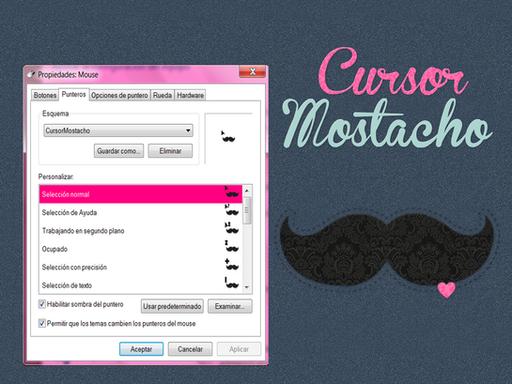Click the cursor preview image beside Esquema
This screenshot has height=384, width=512.
click(228, 136)
